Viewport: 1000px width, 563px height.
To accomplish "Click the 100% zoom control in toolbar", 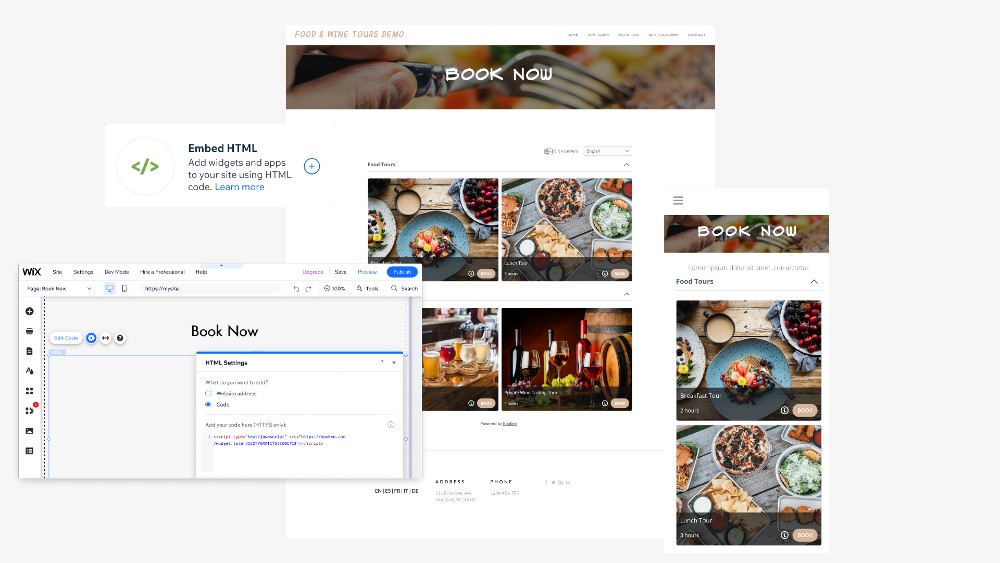I will pos(336,288).
